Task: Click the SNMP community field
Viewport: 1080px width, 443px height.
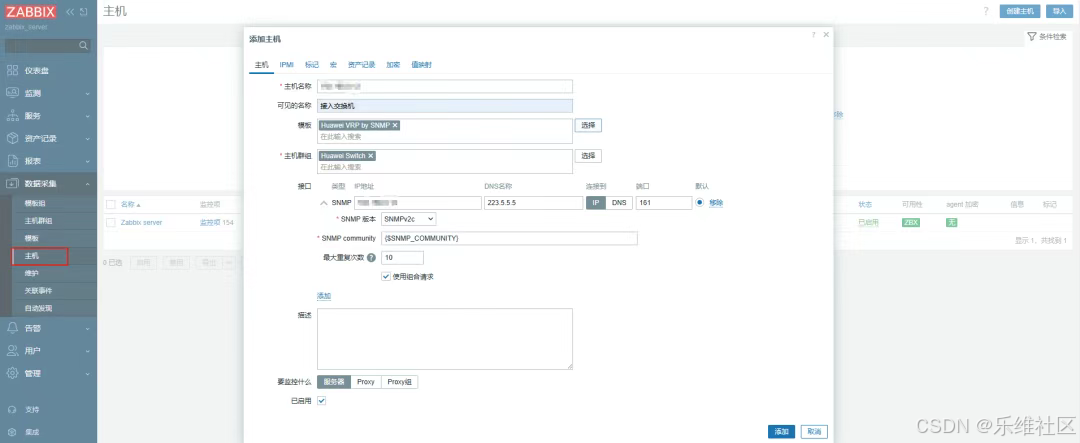Action: point(509,238)
